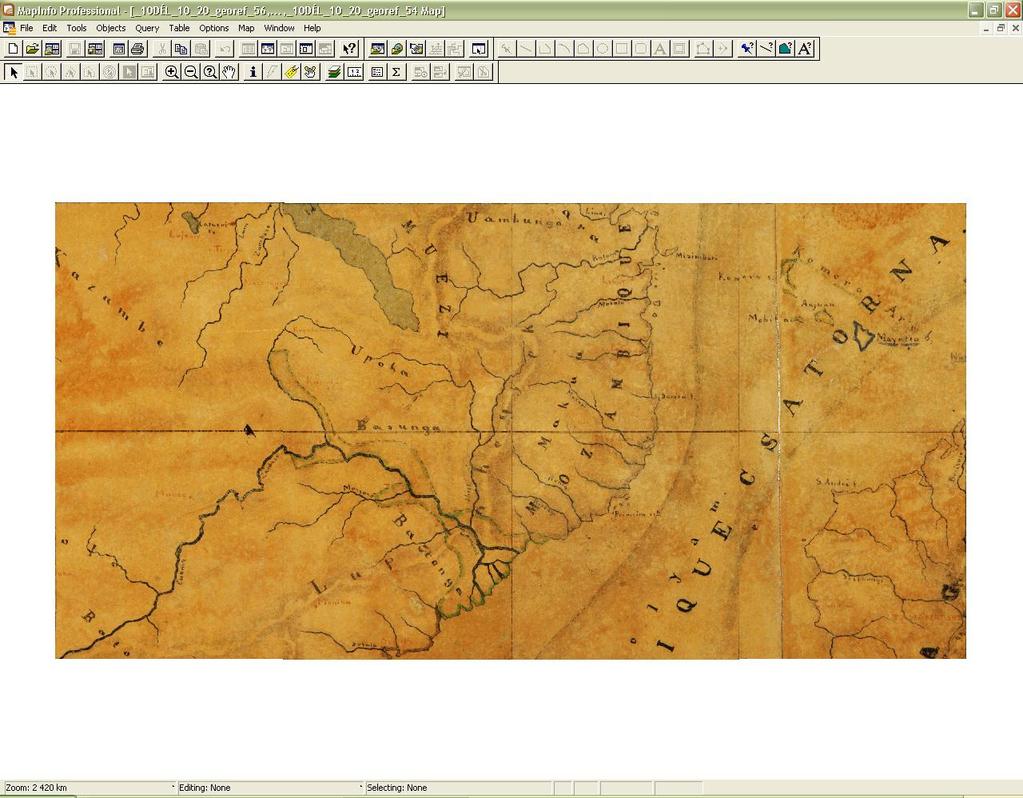Open the Table menu
The image size is (1023, 798).
[x=179, y=28]
